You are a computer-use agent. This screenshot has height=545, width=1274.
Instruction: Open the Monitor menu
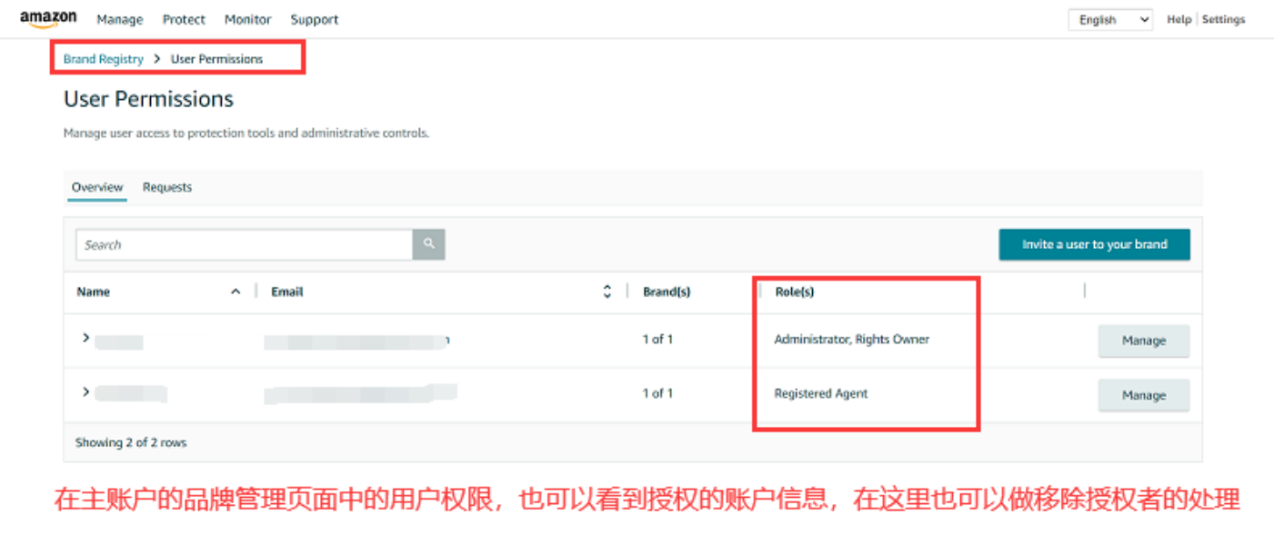click(248, 20)
